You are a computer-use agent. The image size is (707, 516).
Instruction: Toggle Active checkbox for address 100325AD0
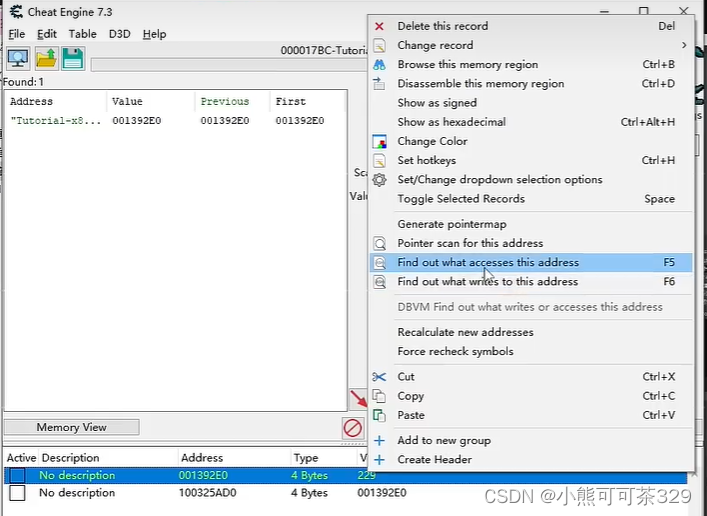(18, 493)
